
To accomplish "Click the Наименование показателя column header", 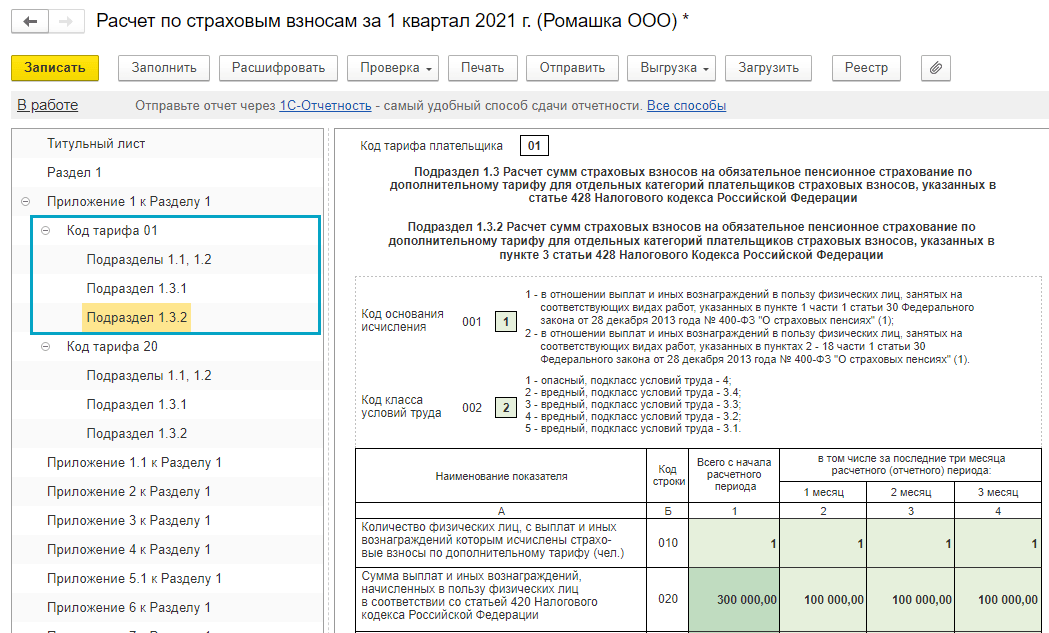I will pos(501,476).
